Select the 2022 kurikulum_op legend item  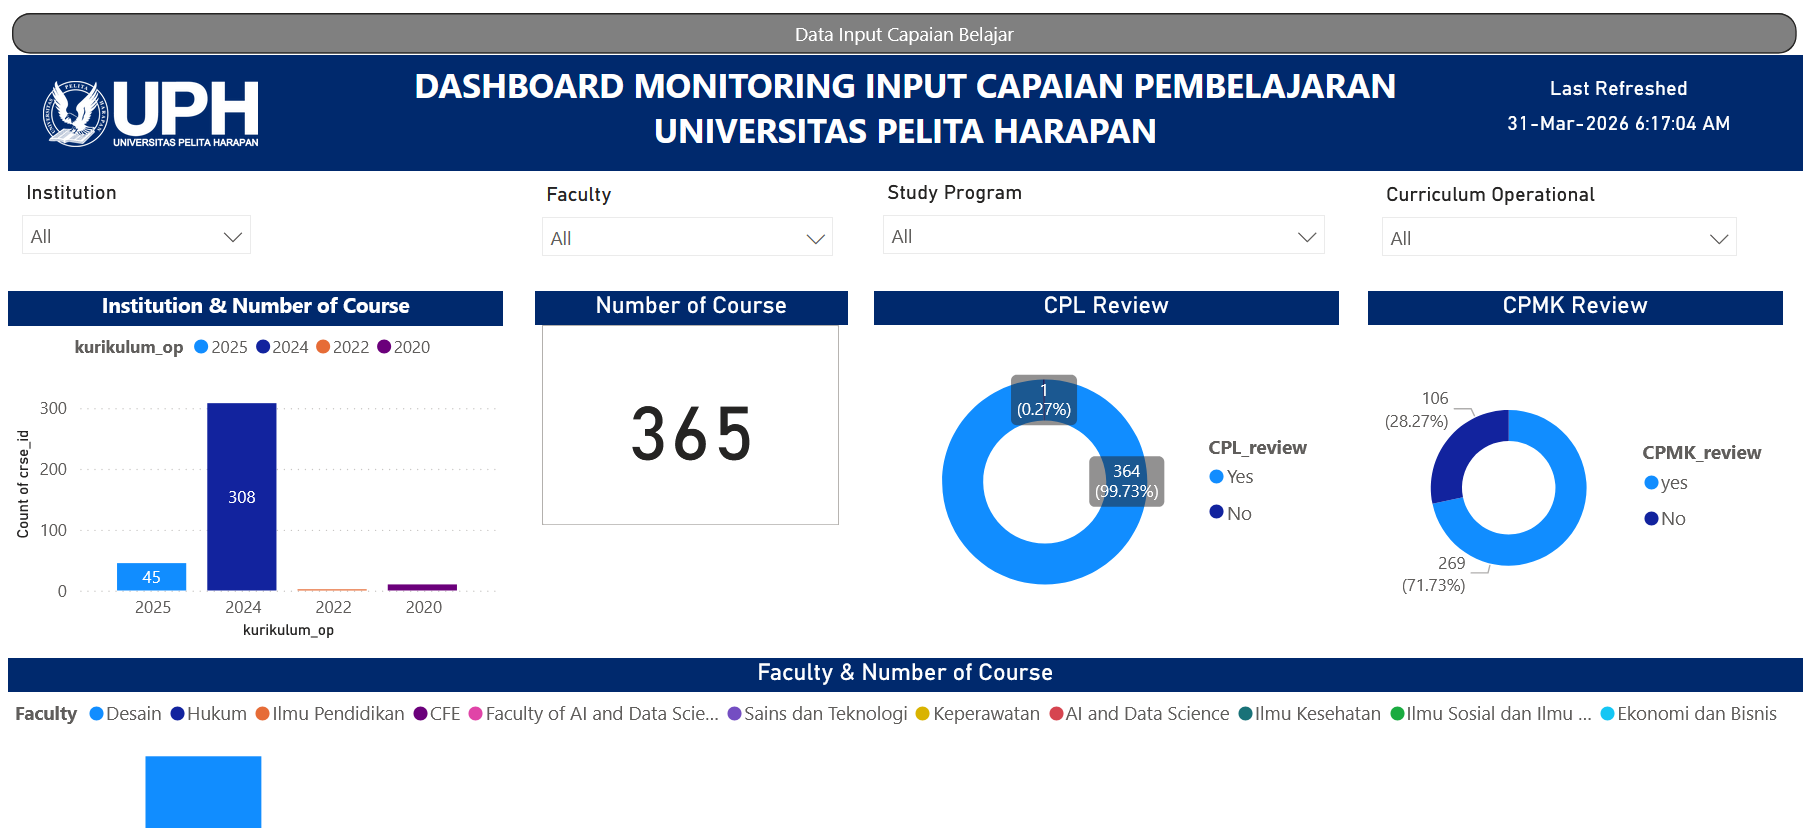point(343,347)
